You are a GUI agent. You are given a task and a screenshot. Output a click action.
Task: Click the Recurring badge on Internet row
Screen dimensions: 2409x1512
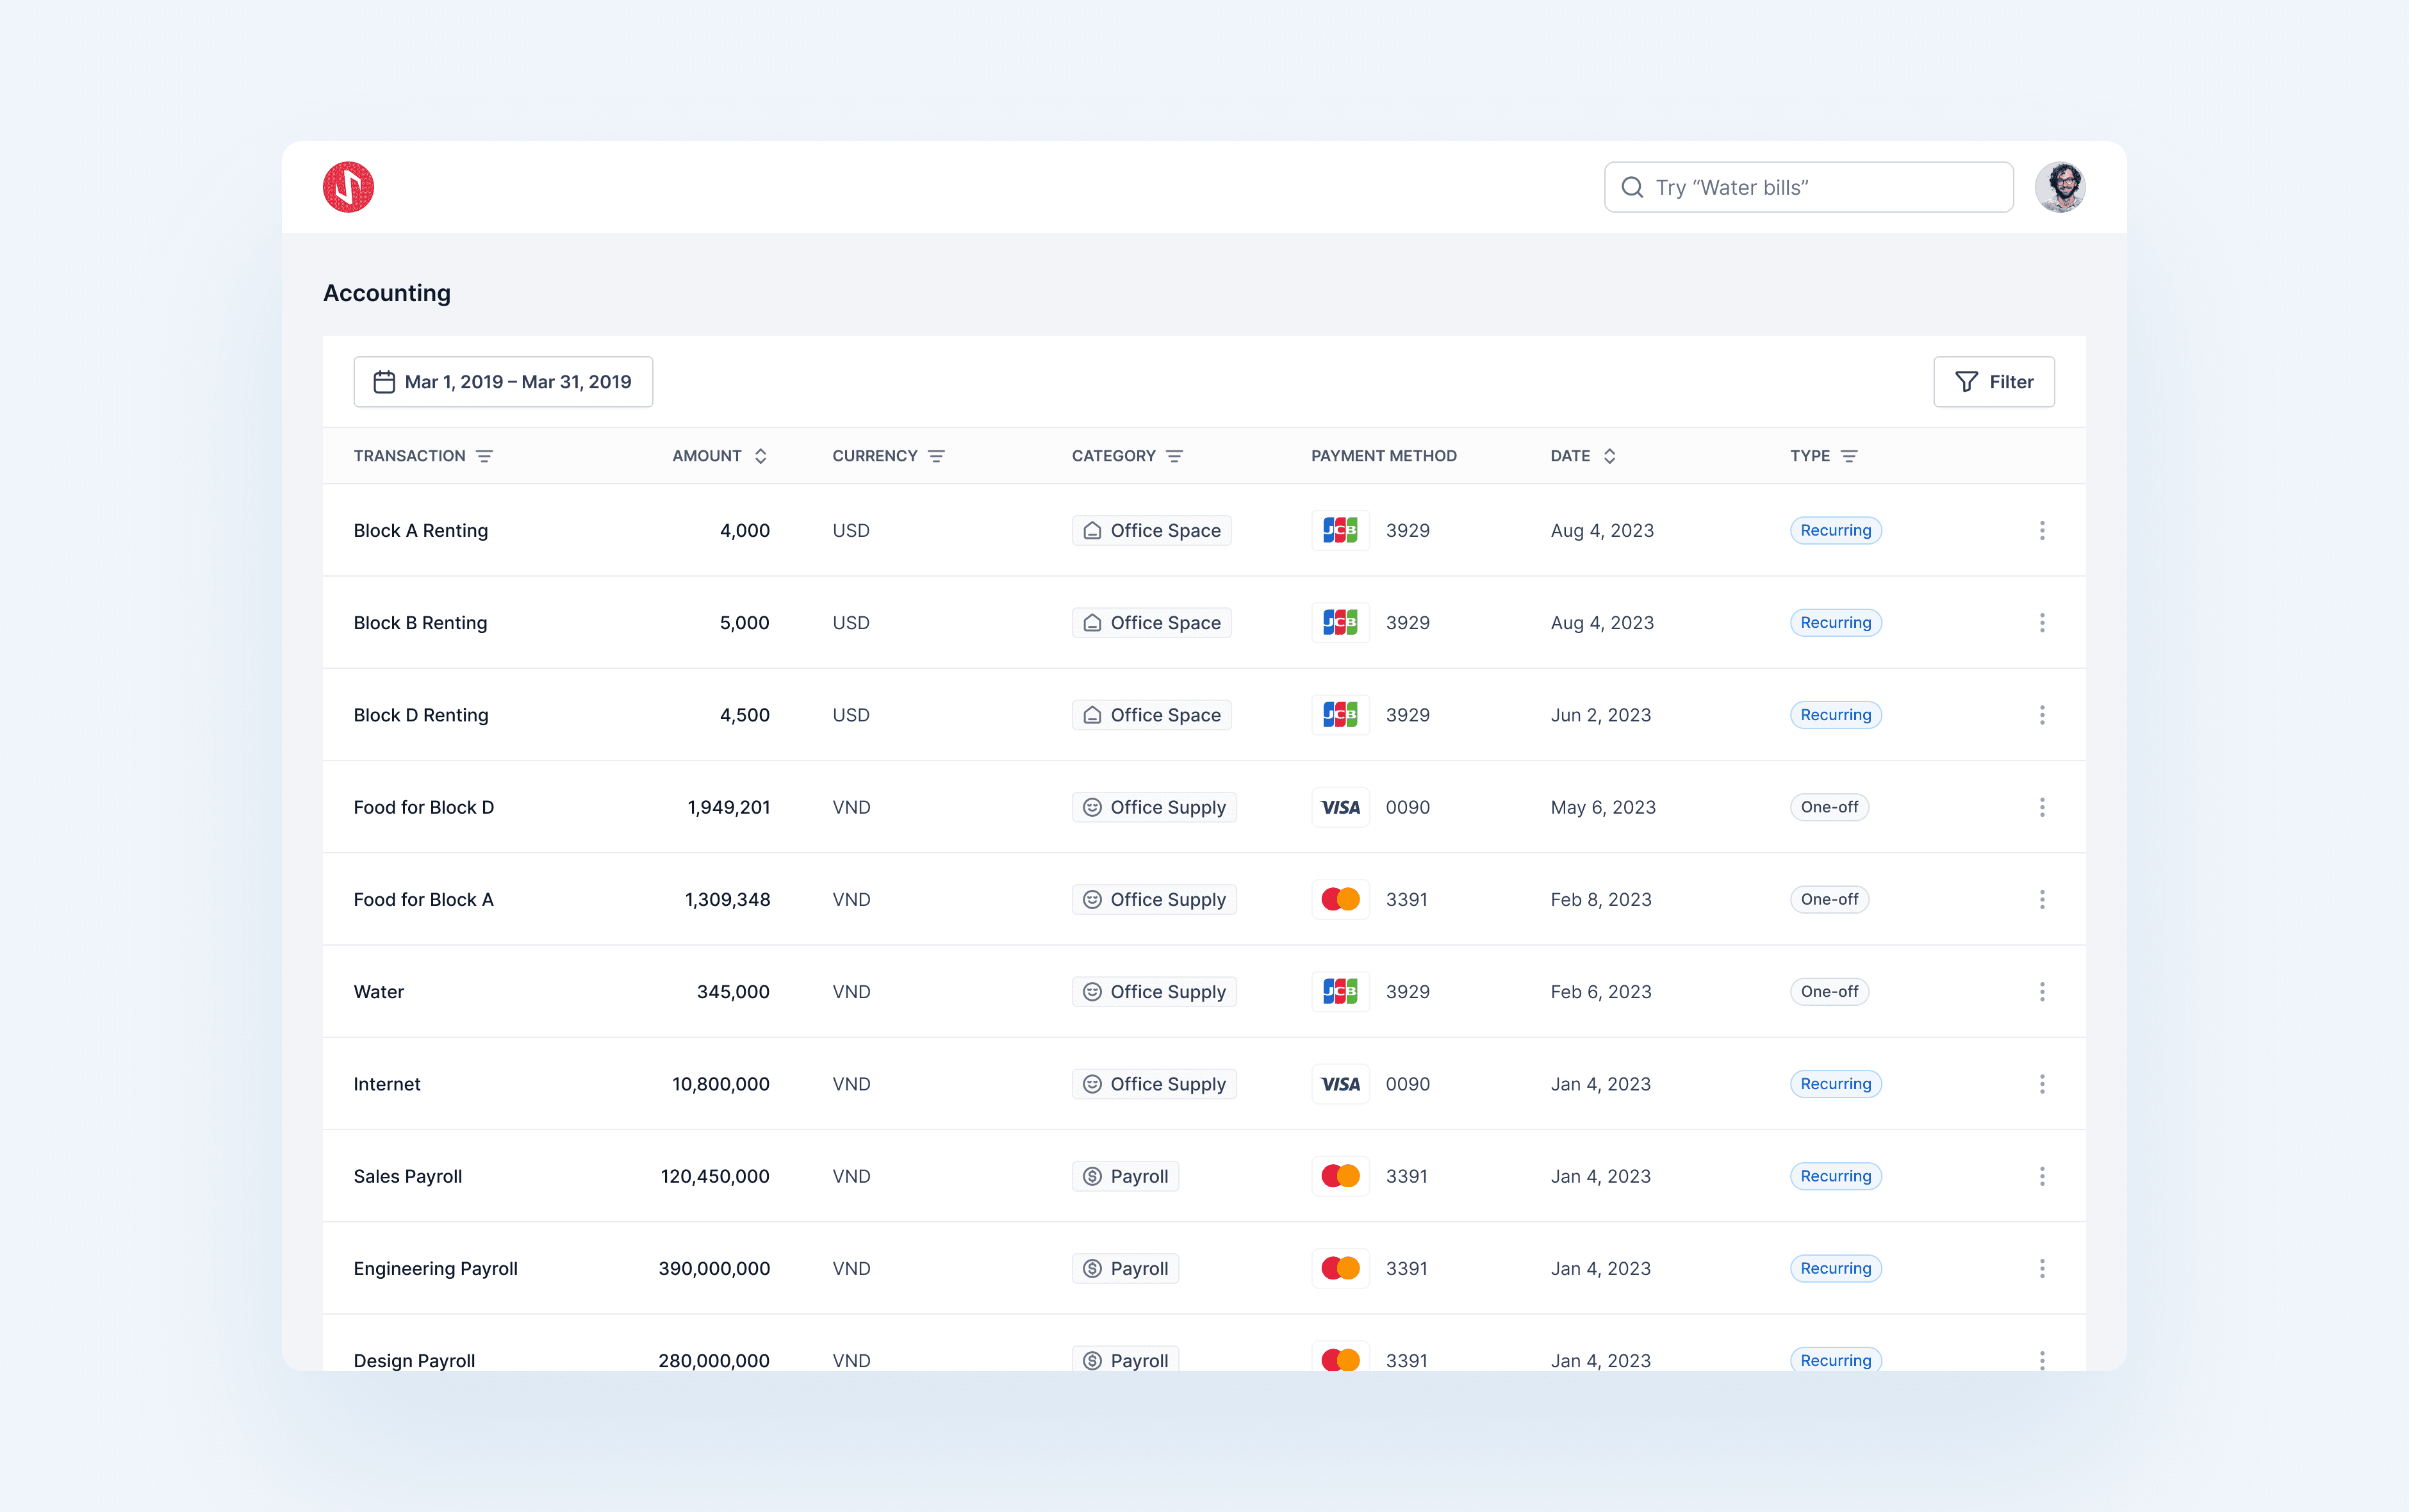pyautogui.click(x=1836, y=1084)
